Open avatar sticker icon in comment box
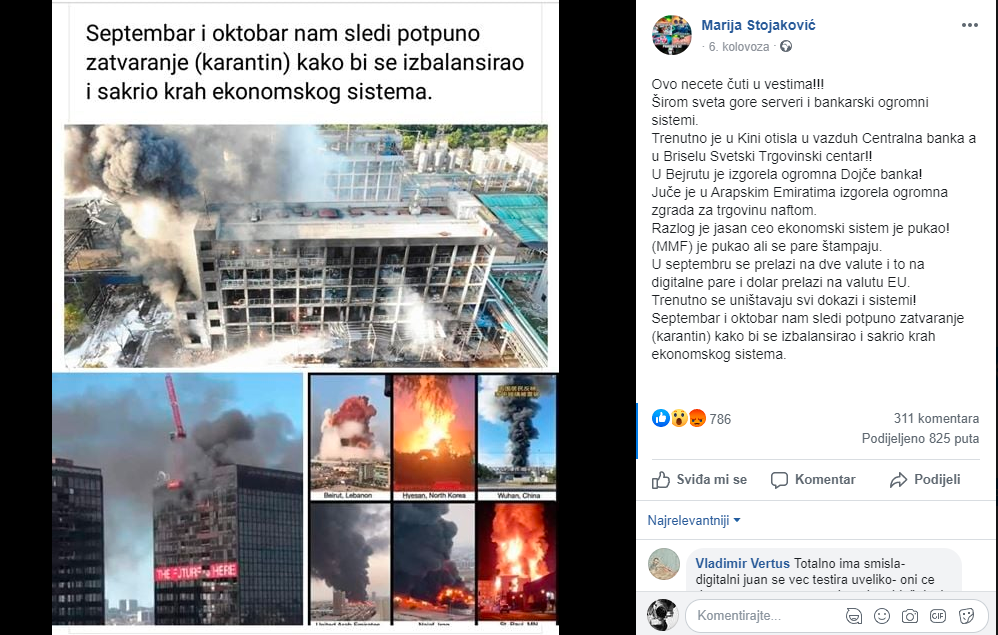The image size is (998, 635). [x=854, y=615]
